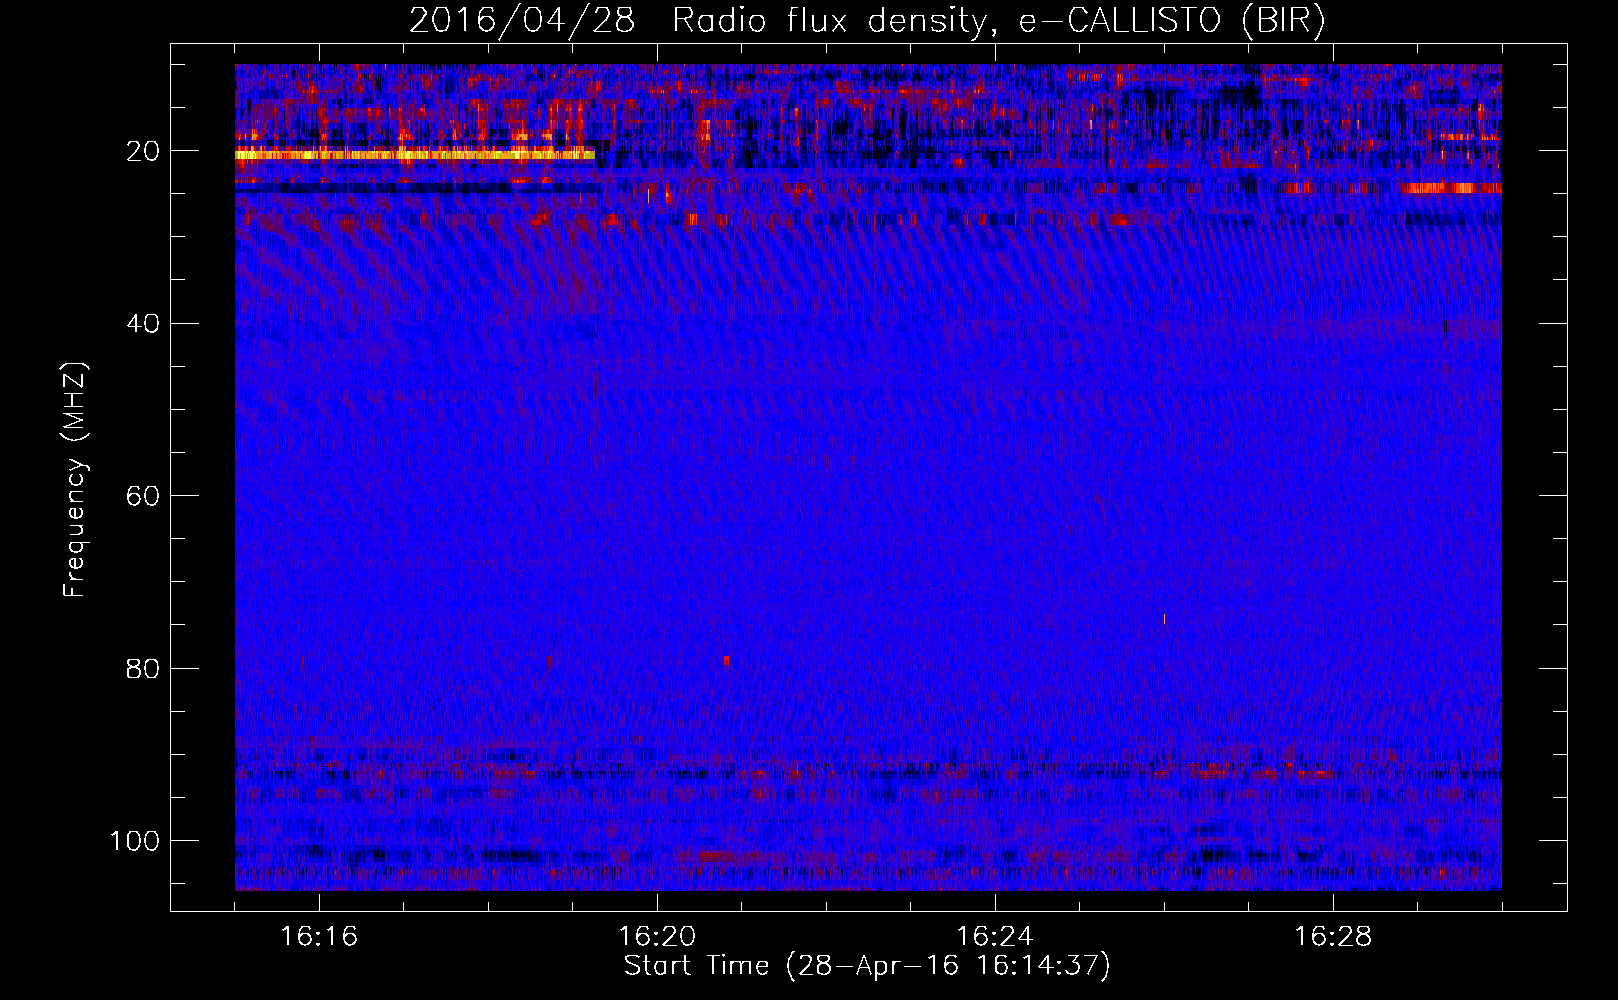The image size is (1618, 1000).
Task: Click the 'Start Time (28-Apr-16 16:14:37)' label
Action: pos(867,966)
